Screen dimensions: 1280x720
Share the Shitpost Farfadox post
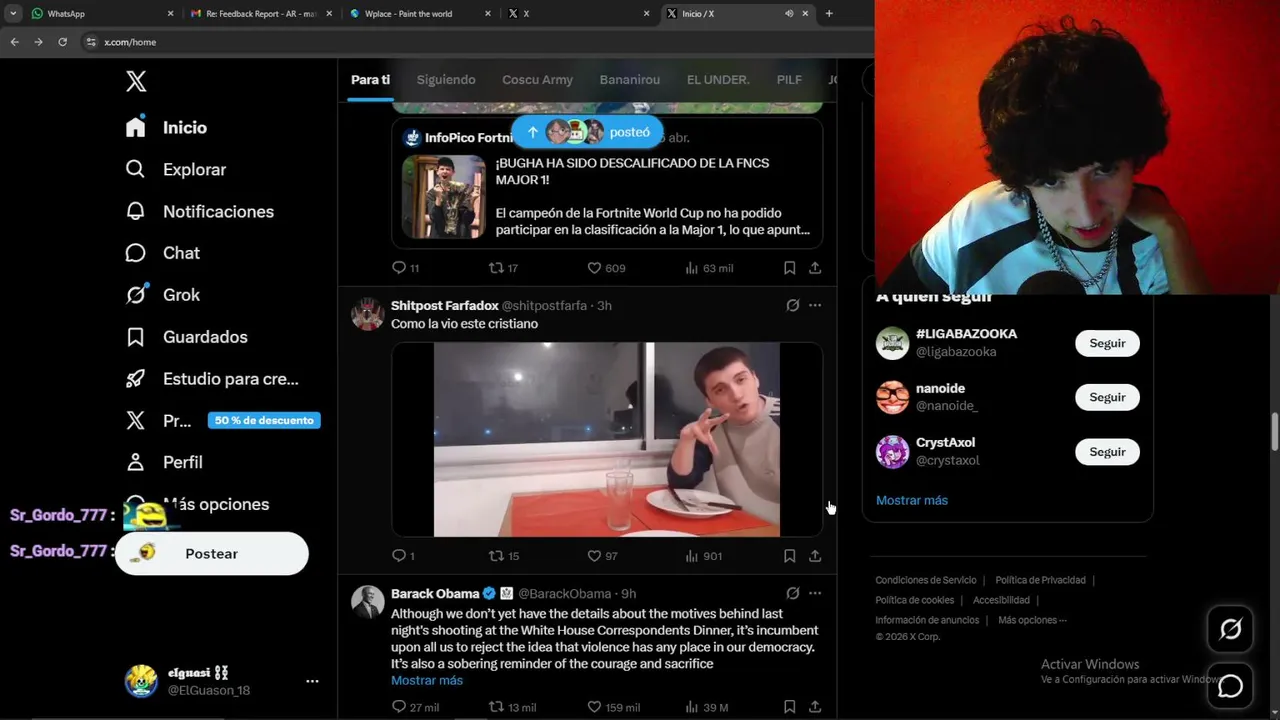click(815, 556)
